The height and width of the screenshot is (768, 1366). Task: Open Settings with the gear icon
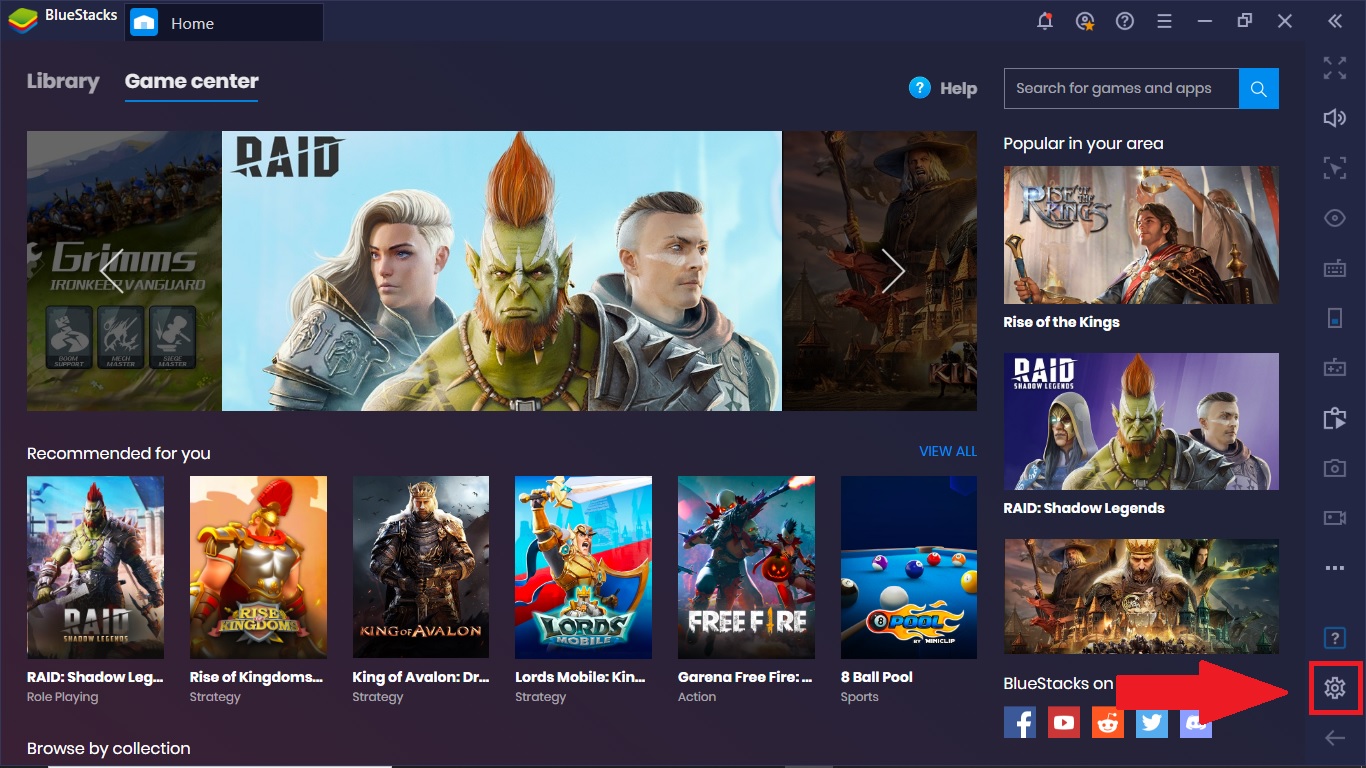point(1335,688)
